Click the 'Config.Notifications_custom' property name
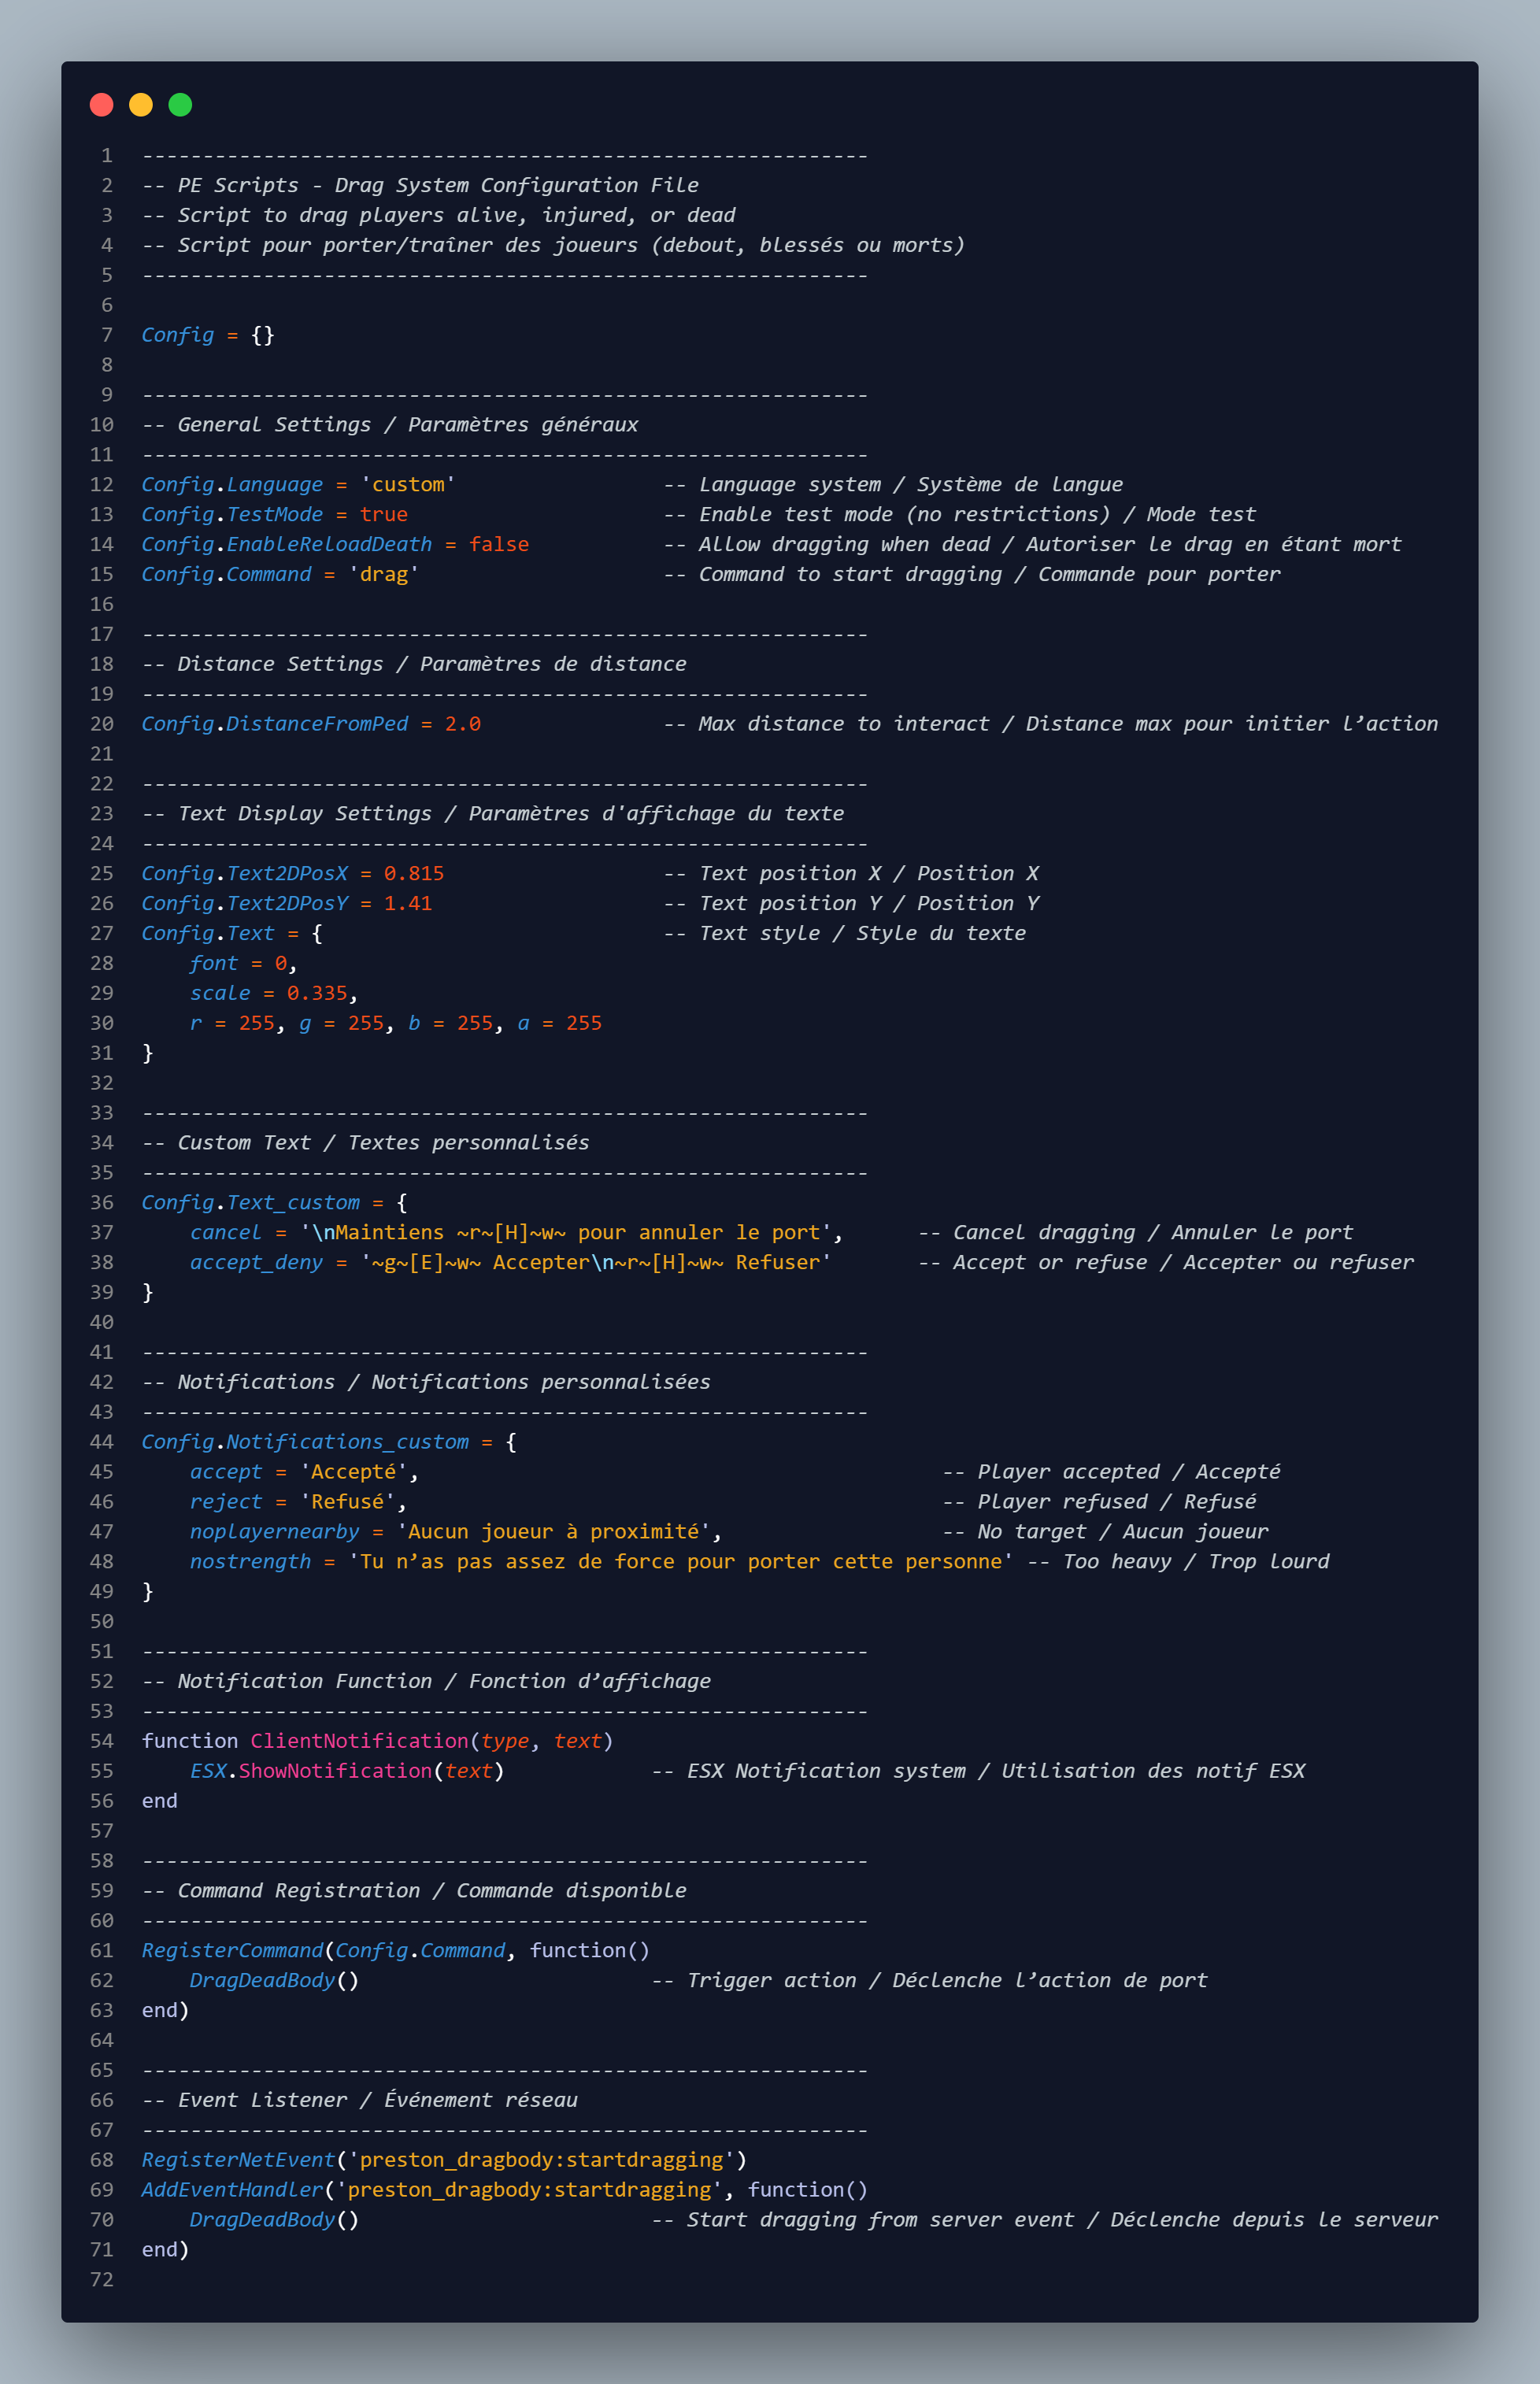Screen dimensions: 1540x2384 pos(305,1442)
